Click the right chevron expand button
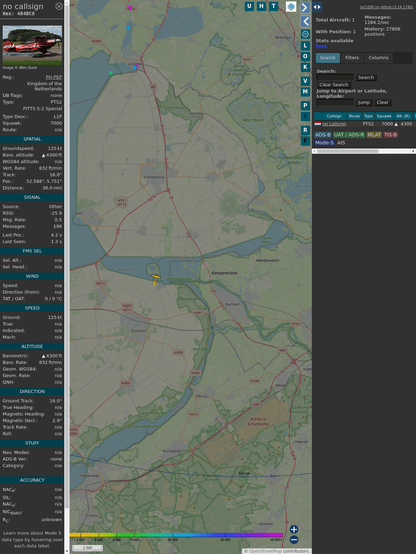Image resolution: width=416 pixels, height=554 pixels. tap(305, 7)
